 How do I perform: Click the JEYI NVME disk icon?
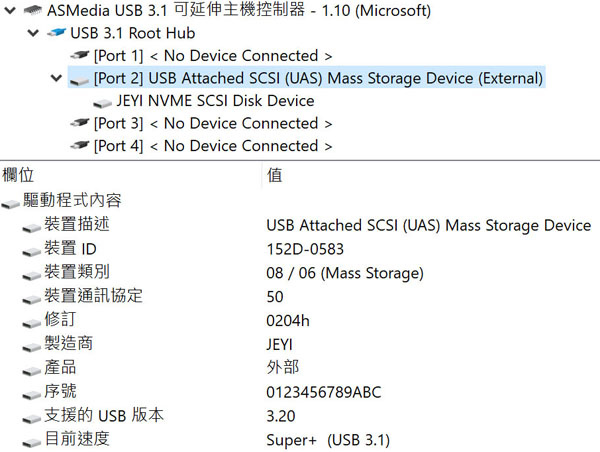coord(103,103)
